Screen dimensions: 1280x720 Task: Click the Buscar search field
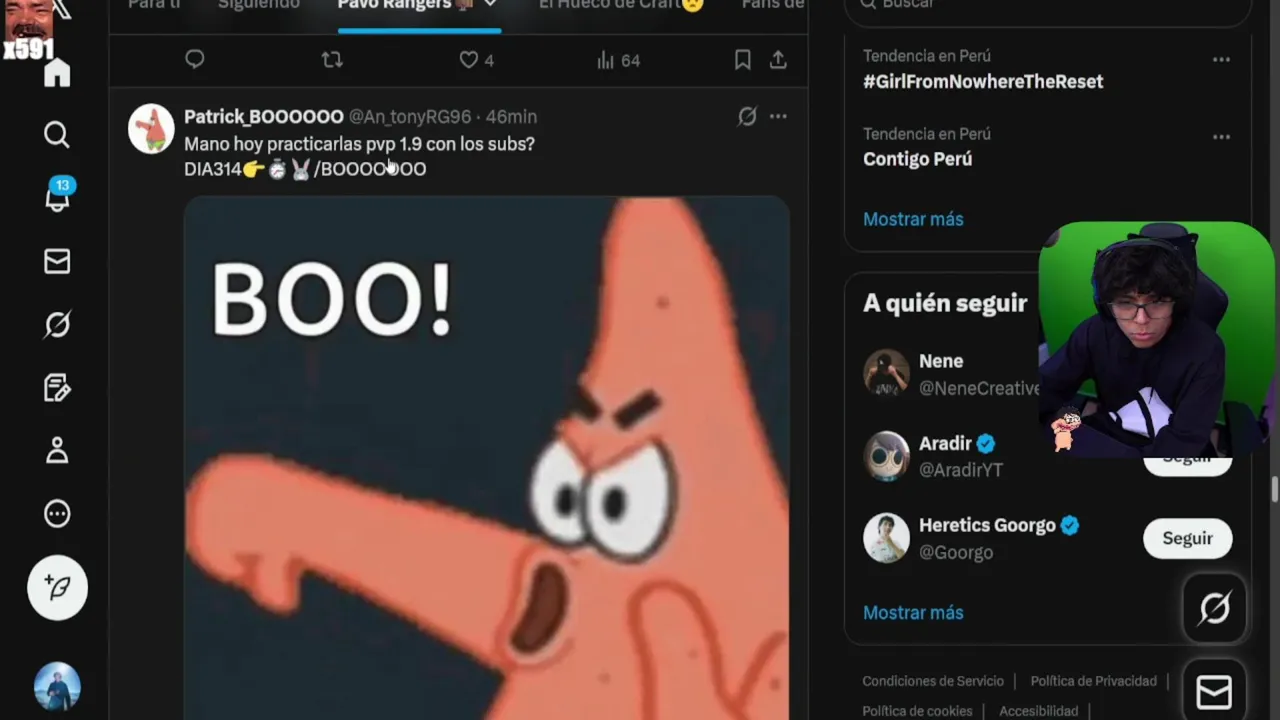pos(1048,6)
